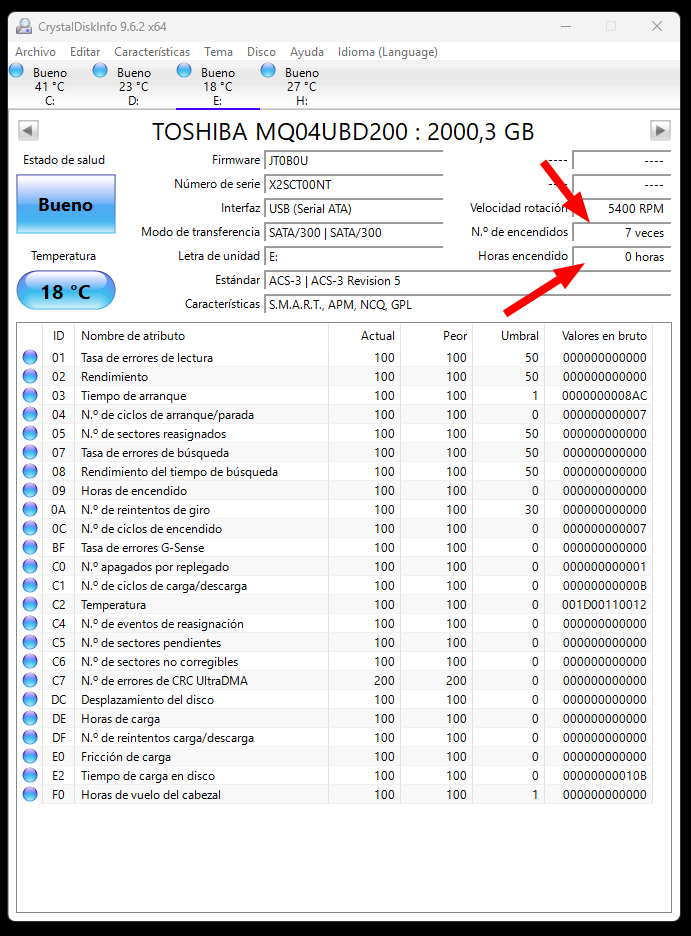Click the Bueno health status button
The image size is (691, 936).
pos(66,204)
